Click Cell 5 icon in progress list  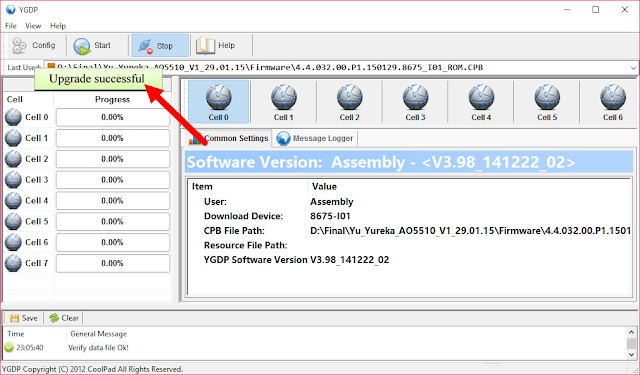[13, 221]
